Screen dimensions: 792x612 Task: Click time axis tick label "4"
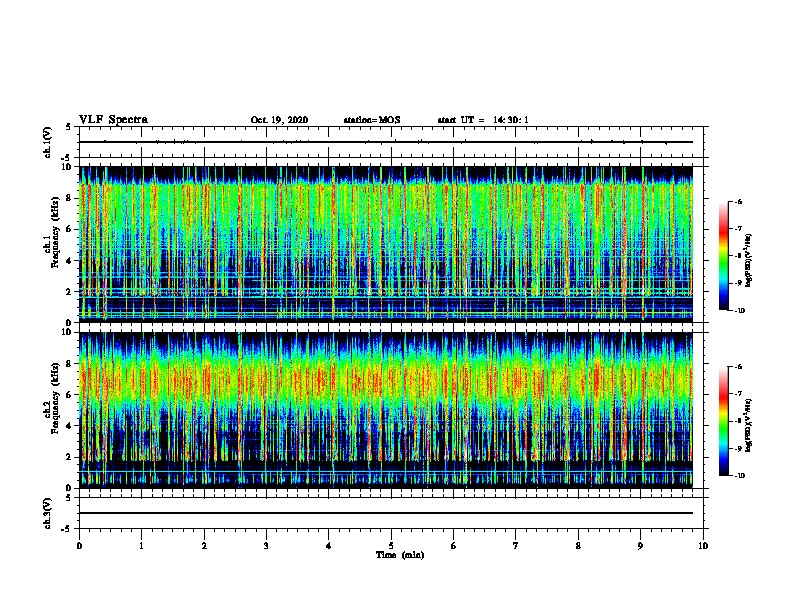(x=329, y=546)
